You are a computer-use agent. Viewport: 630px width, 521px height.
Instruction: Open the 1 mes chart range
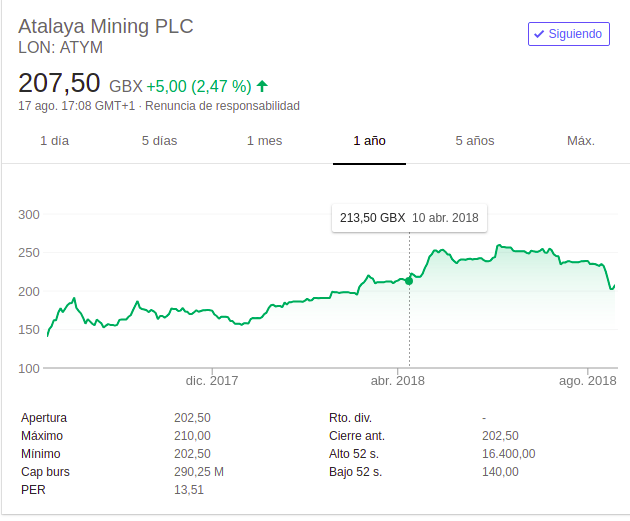(264, 141)
